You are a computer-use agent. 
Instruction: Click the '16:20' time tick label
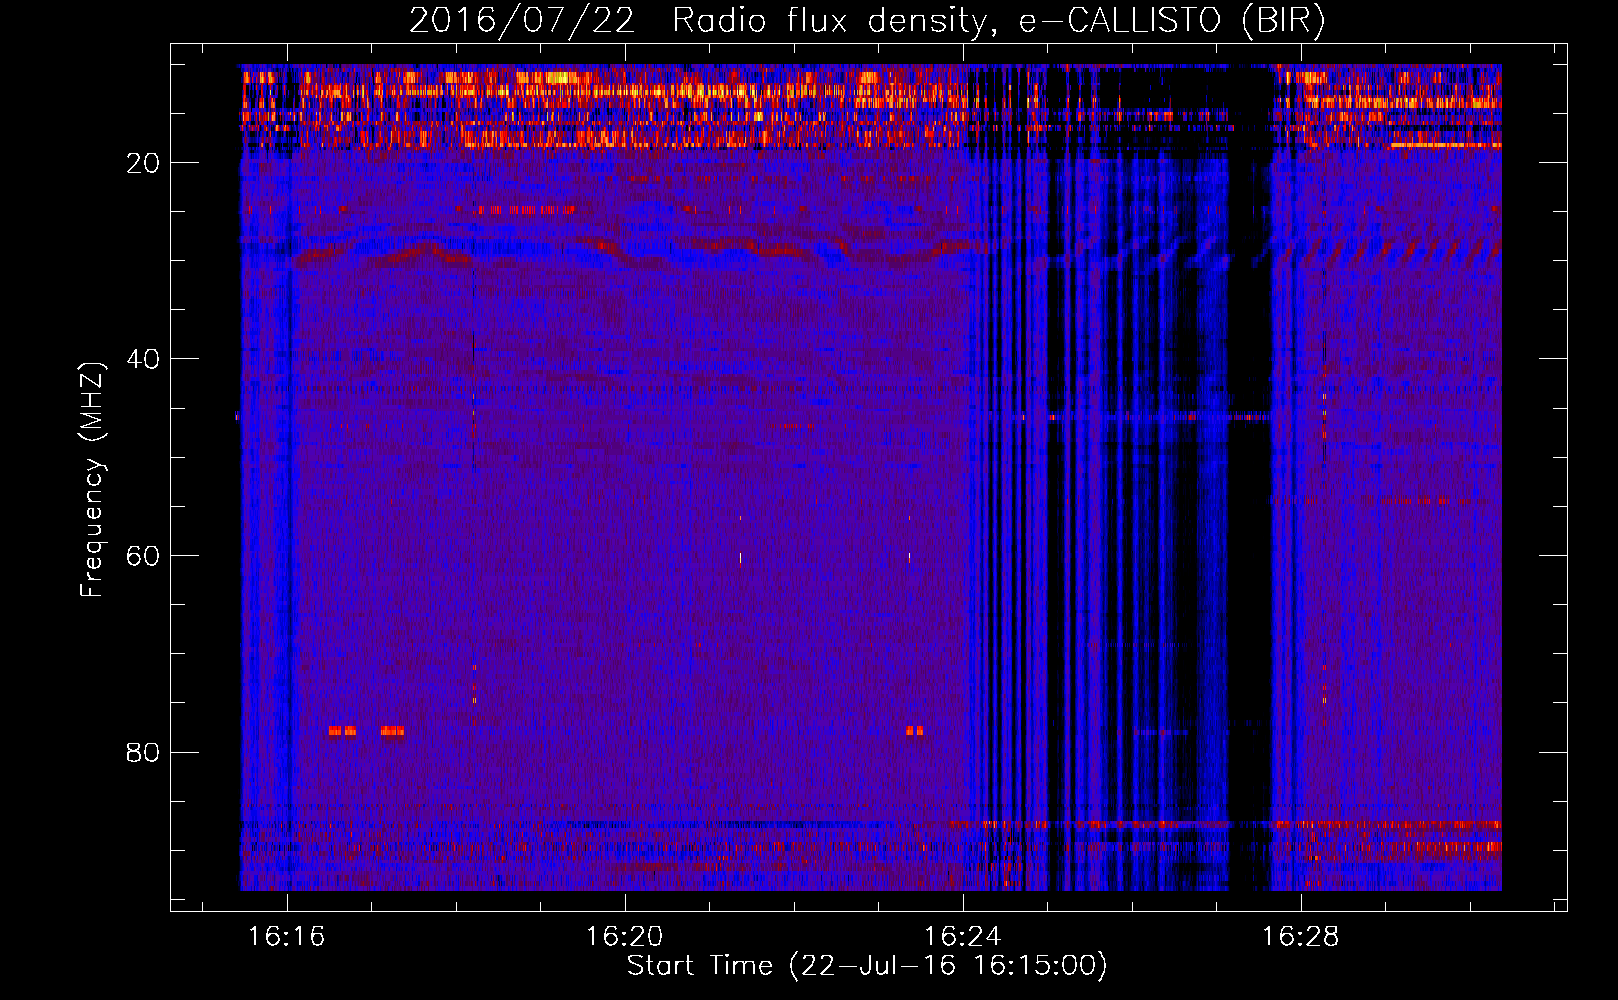tap(625, 937)
